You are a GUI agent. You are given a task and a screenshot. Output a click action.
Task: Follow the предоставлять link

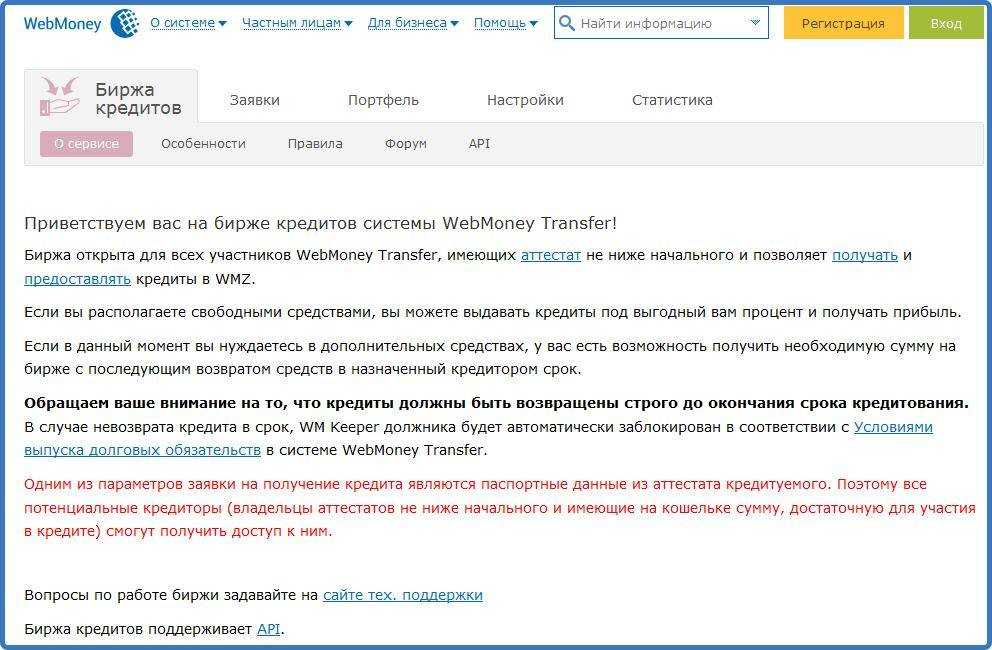(77, 279)
